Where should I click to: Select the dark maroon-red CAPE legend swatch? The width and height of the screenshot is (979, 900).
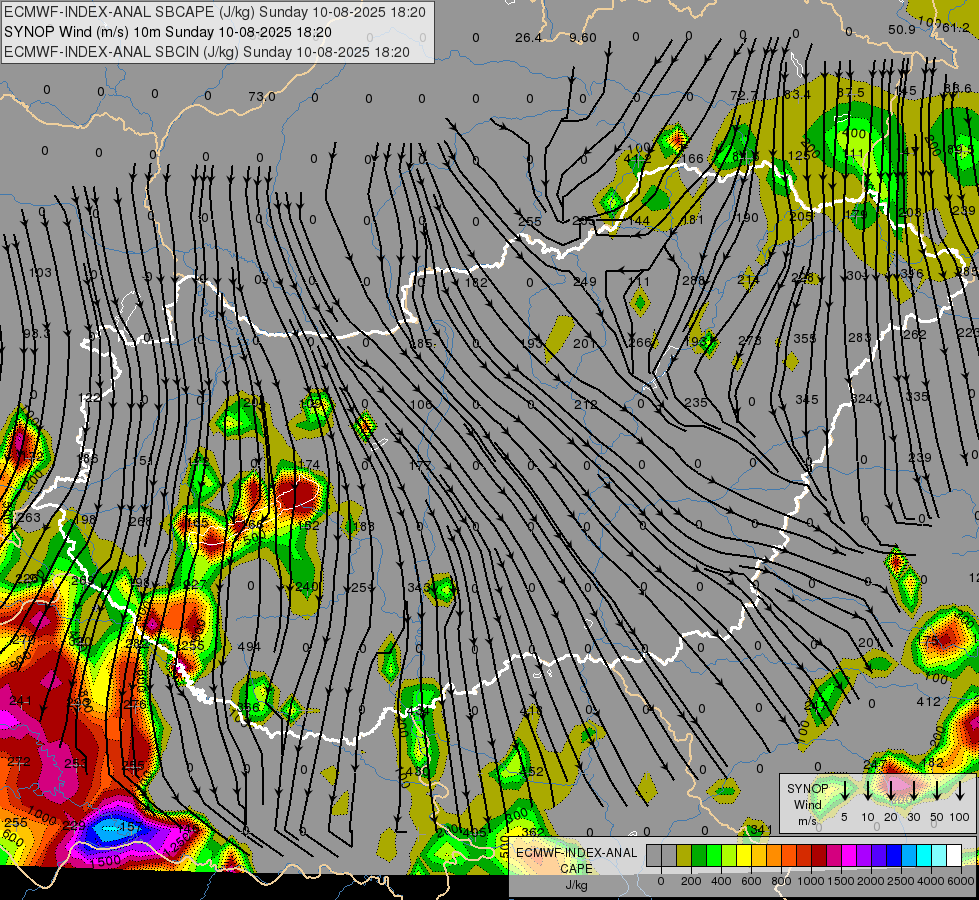point(819,856)
